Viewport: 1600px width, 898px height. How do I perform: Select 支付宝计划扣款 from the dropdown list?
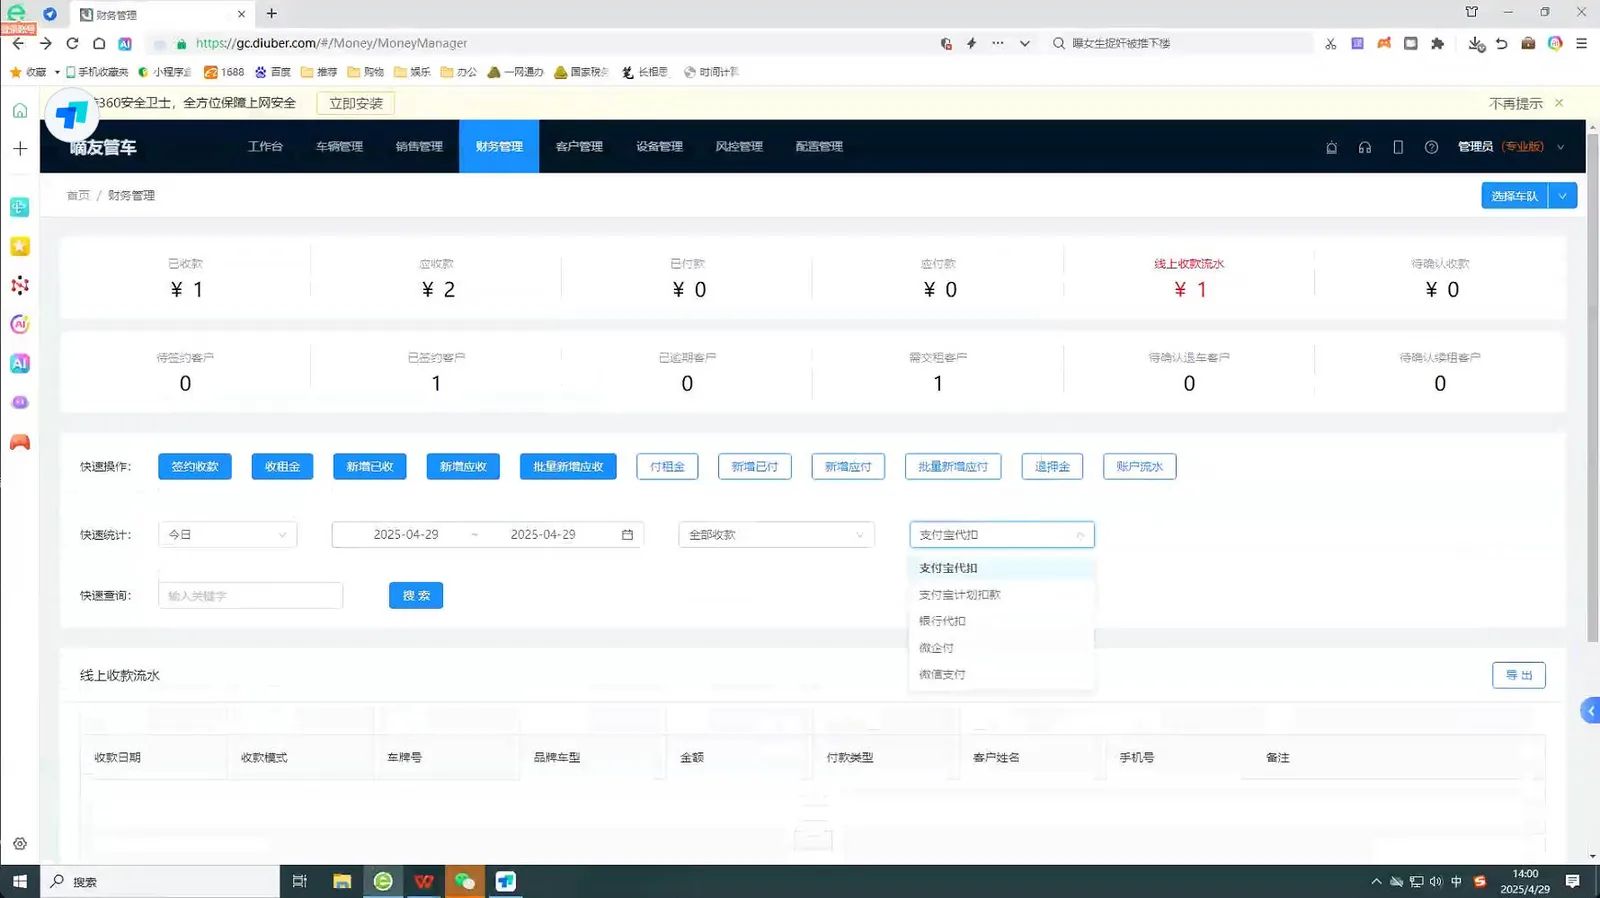click(x=1002, y=594)
